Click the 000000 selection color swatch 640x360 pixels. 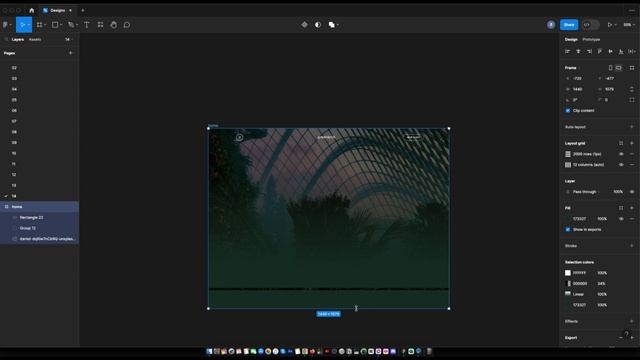click(x=568, y=283)
